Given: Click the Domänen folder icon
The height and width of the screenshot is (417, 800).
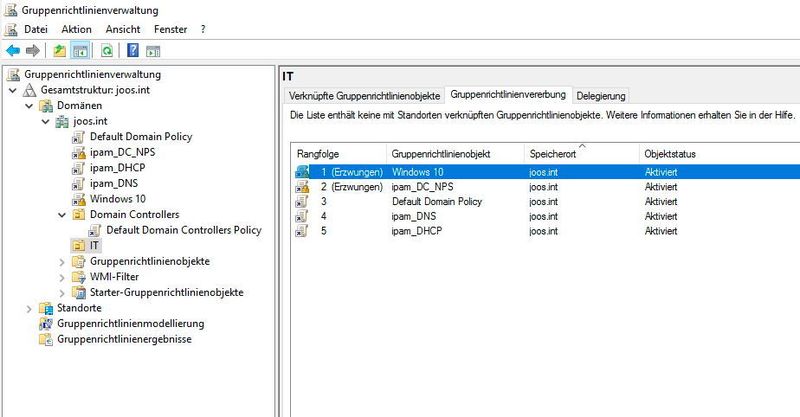Looking at the screenshot, I should [x=46, y=106].
